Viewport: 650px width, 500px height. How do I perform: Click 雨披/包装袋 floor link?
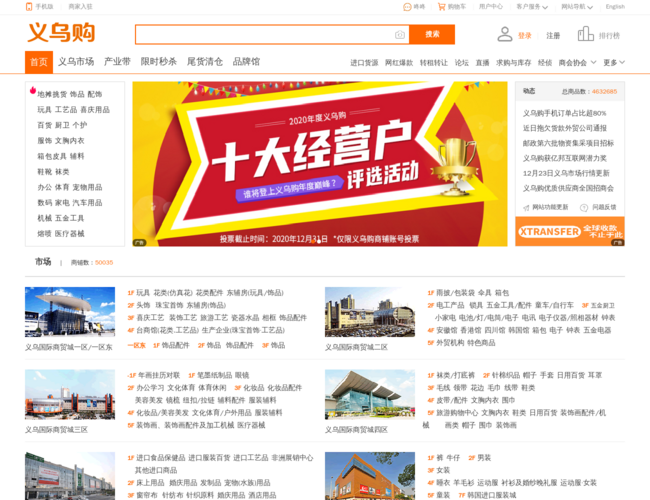(x=455, y=293)
